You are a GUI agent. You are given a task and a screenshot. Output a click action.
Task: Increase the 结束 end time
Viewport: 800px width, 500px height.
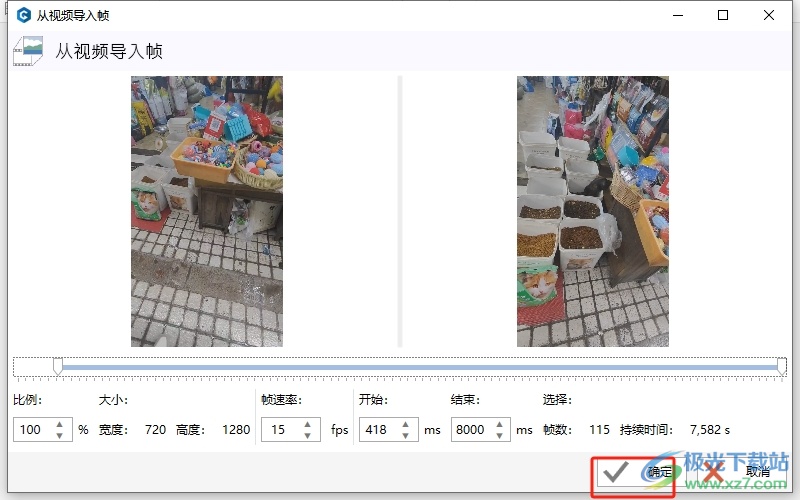(499, 424)
